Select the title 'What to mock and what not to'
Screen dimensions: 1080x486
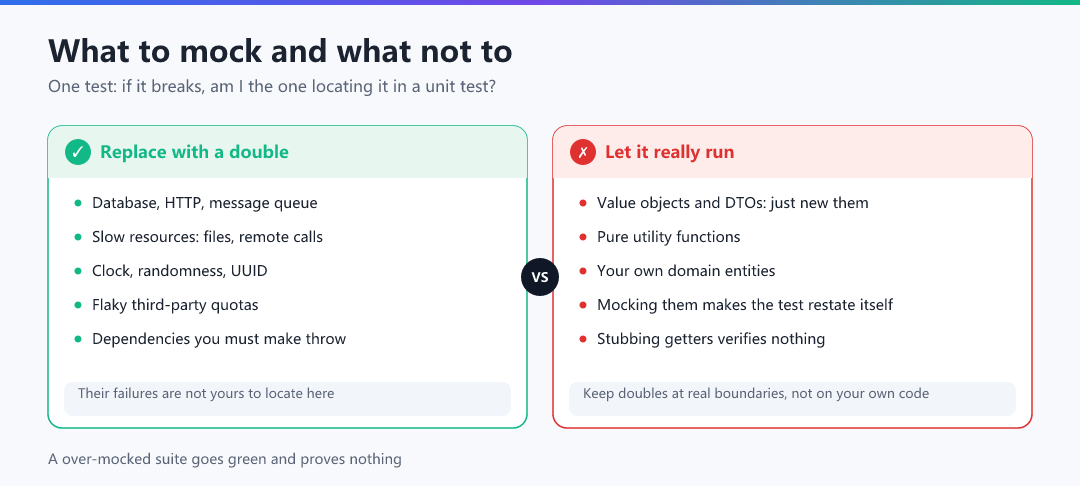pos(280,52)
